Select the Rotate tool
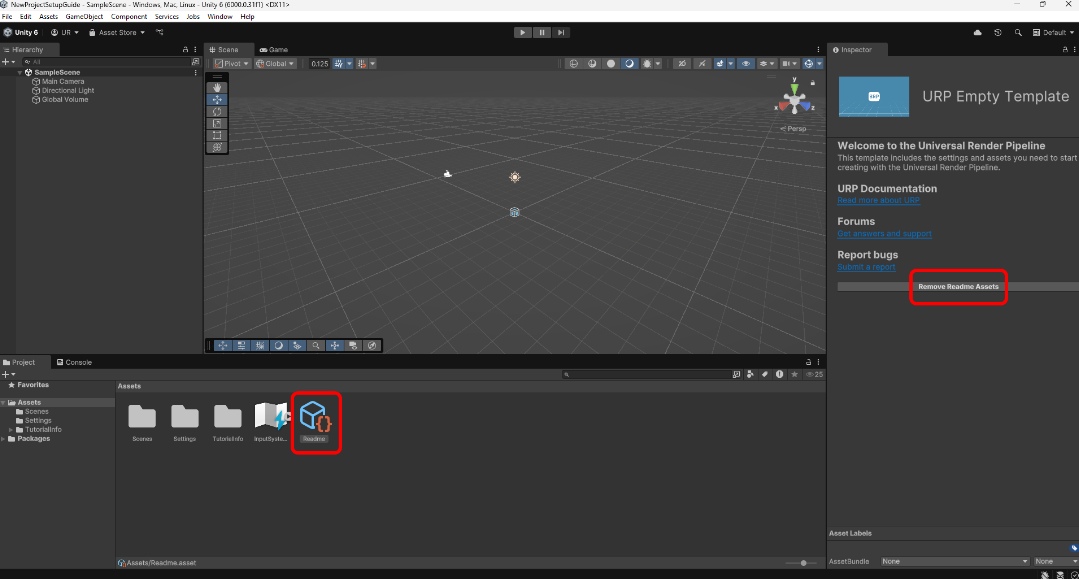The image size is (1079, 579). [x=217, y=112]
